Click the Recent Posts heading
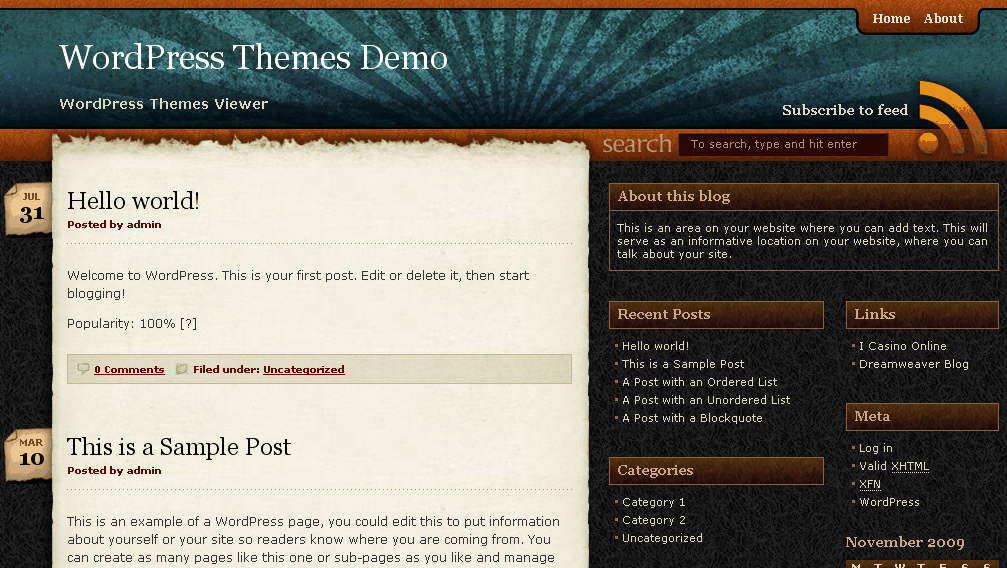The image size is (1007, 568). tap(663, 314)
